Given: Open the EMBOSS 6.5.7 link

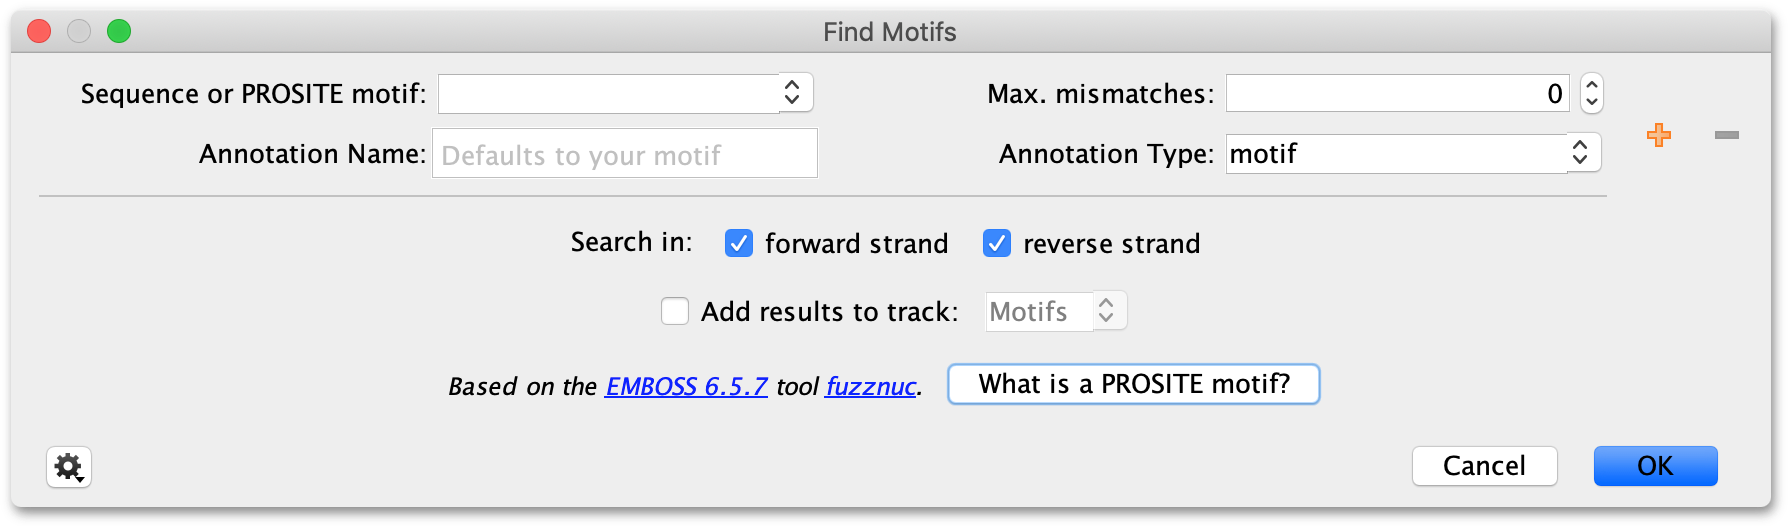Looking at the screenshot, I should coord(687,386).
